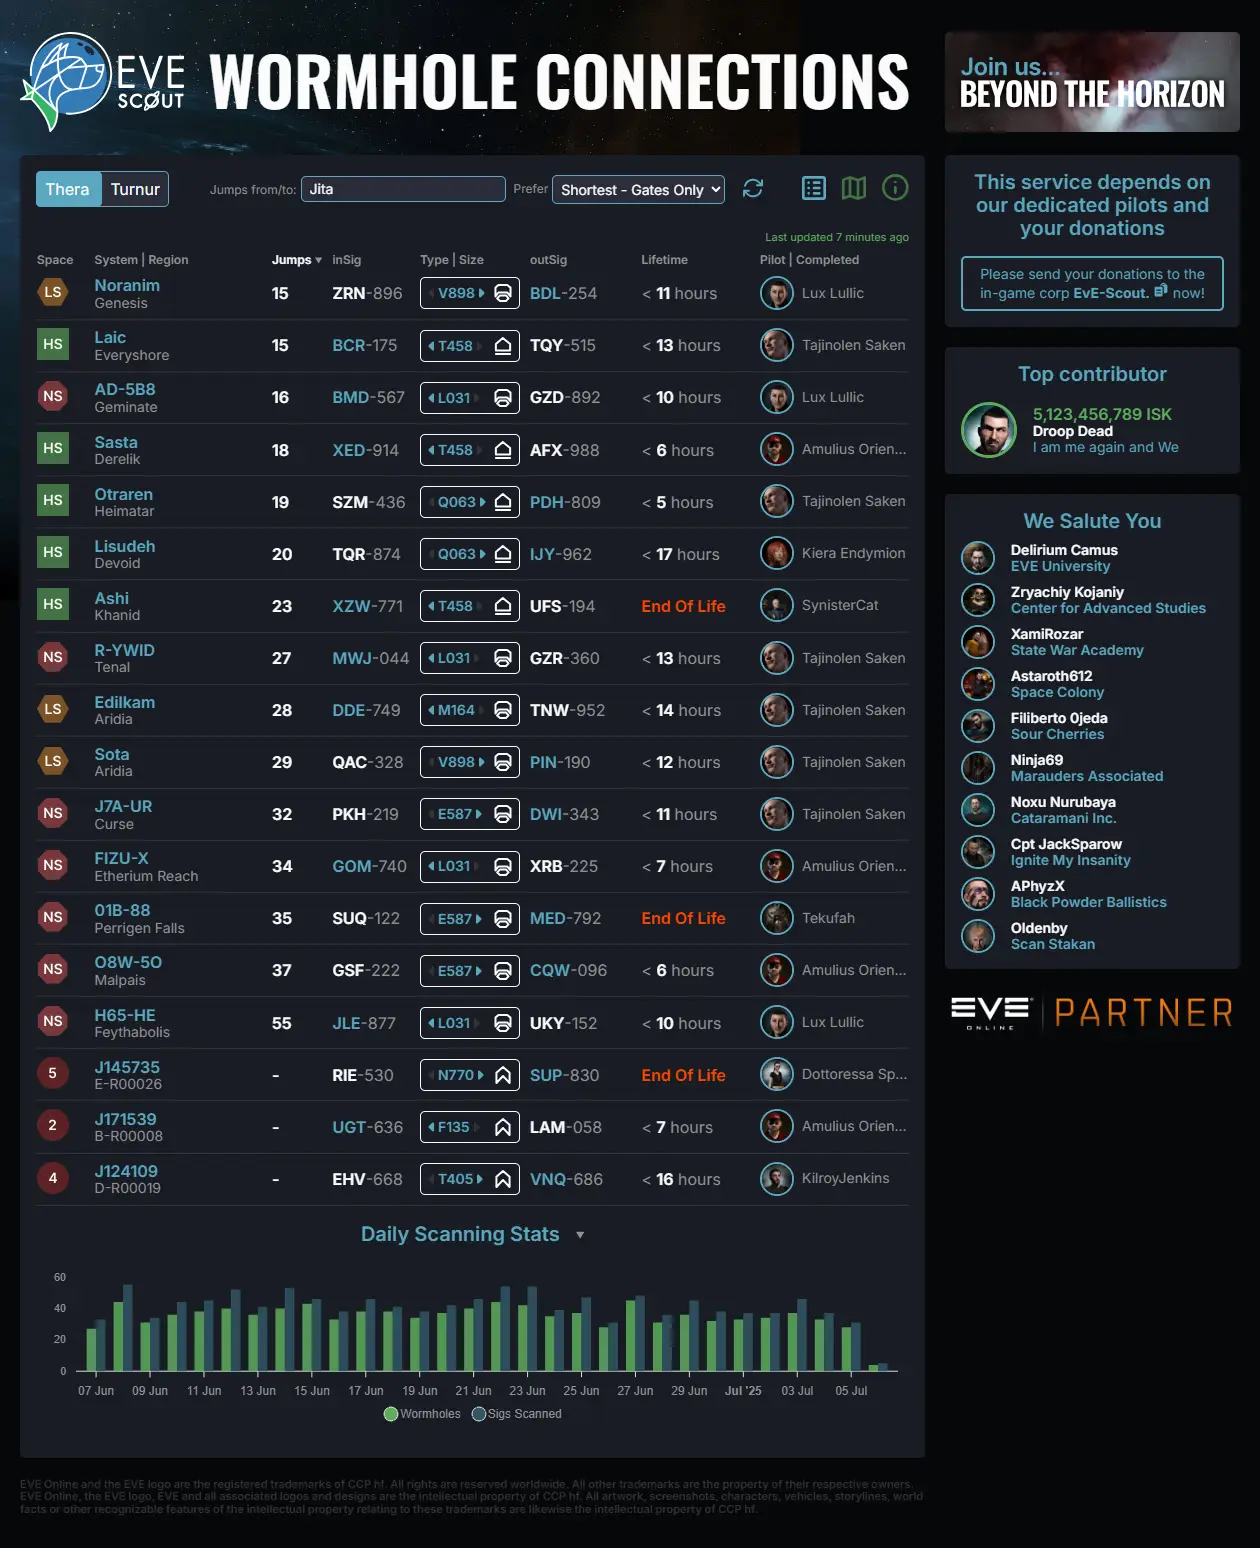Click the donations message box
This screenshot has width=1260, height=1548.
pyautogui.click(x=1092, y=284)
